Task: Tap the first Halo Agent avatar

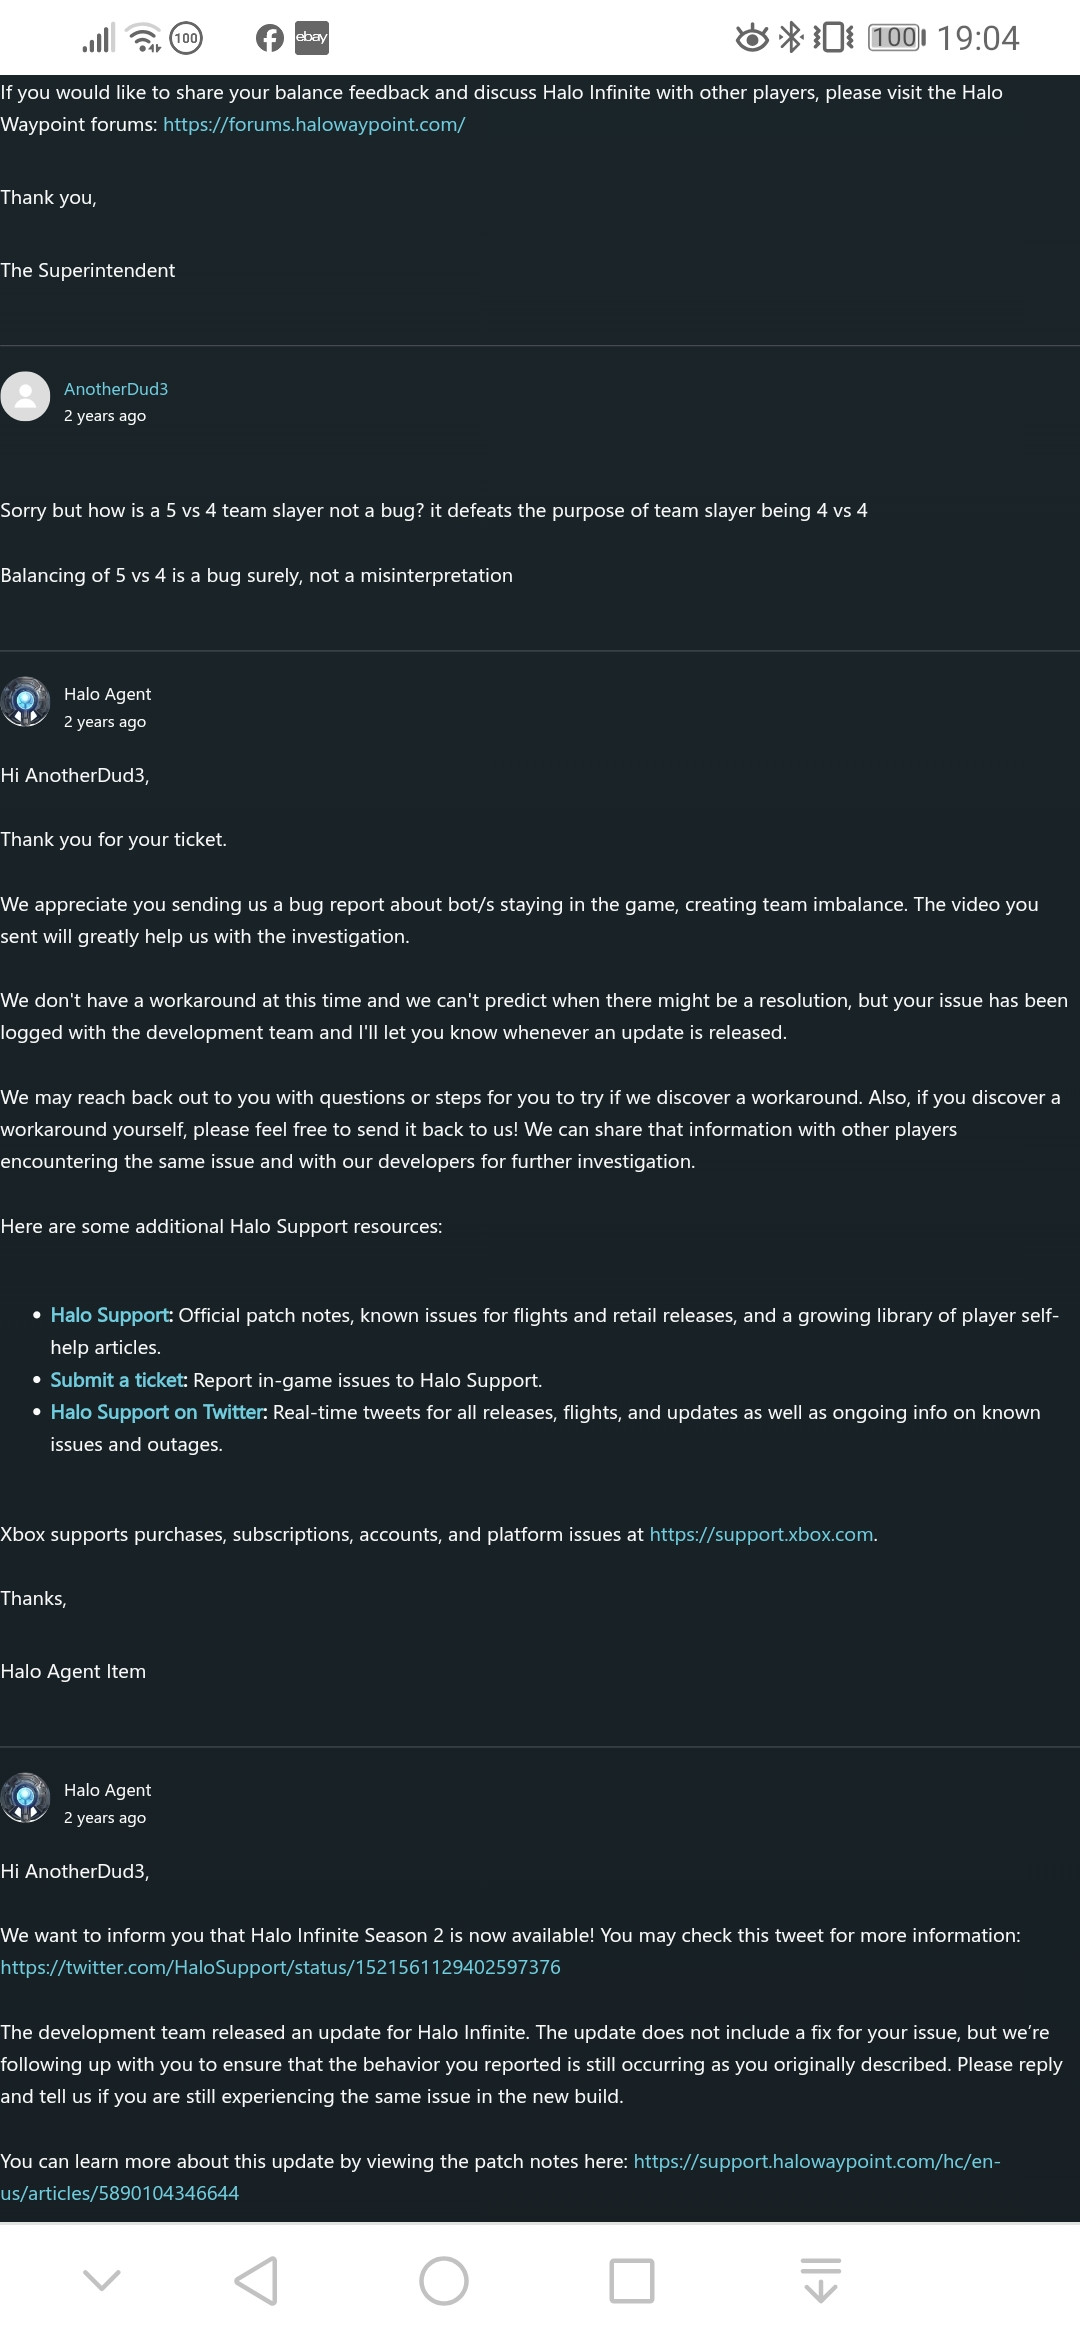Action: tap(26, 702)
